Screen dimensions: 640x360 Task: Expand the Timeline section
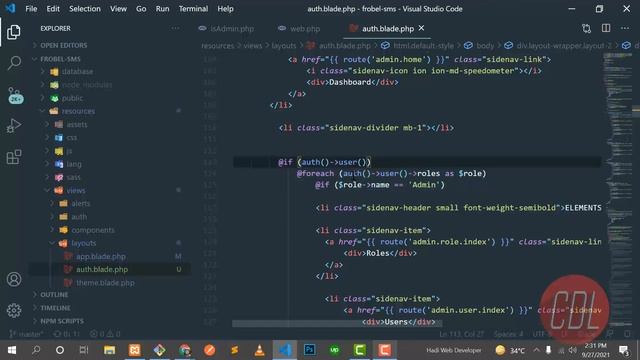[x=55, y=308]
